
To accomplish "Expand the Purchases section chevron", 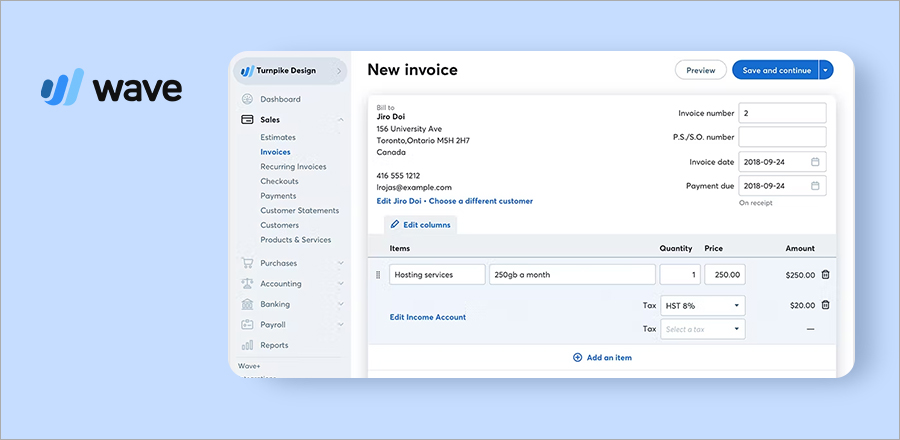I will 340,263.
